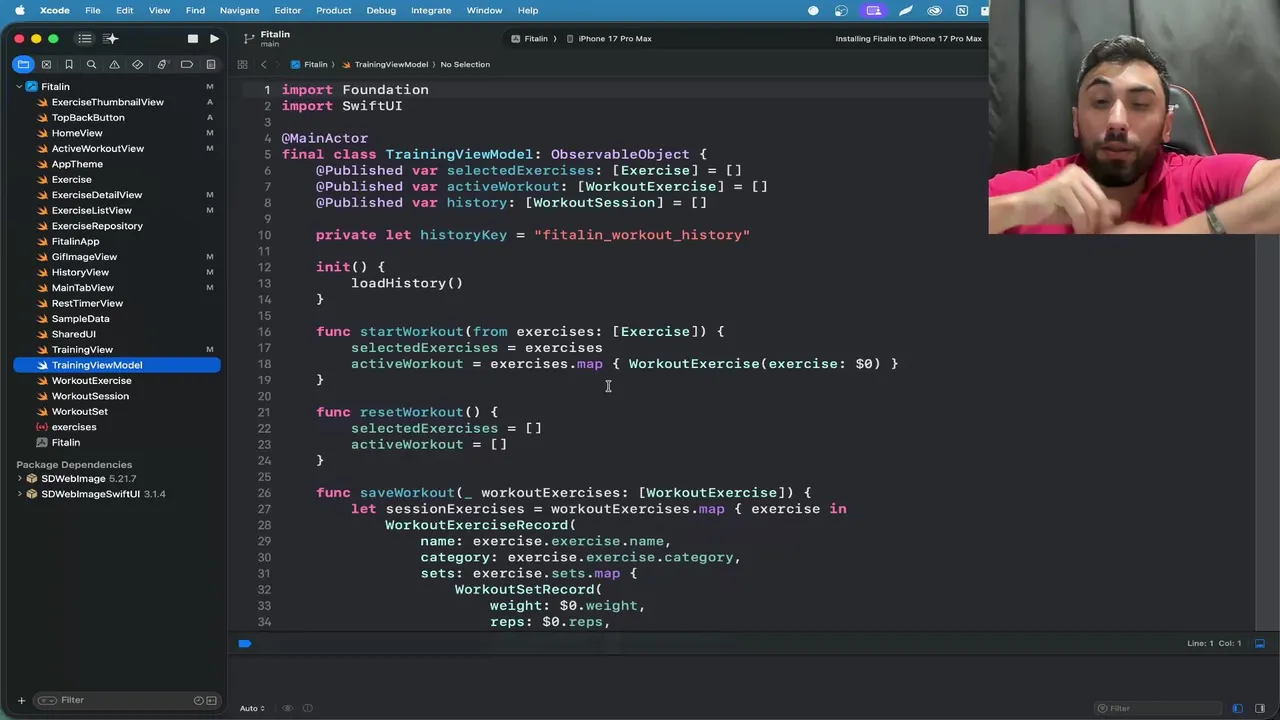Toggle the navigator sidebar list button
Screen dimensions: 1280x720
click(x=85, y=39)
